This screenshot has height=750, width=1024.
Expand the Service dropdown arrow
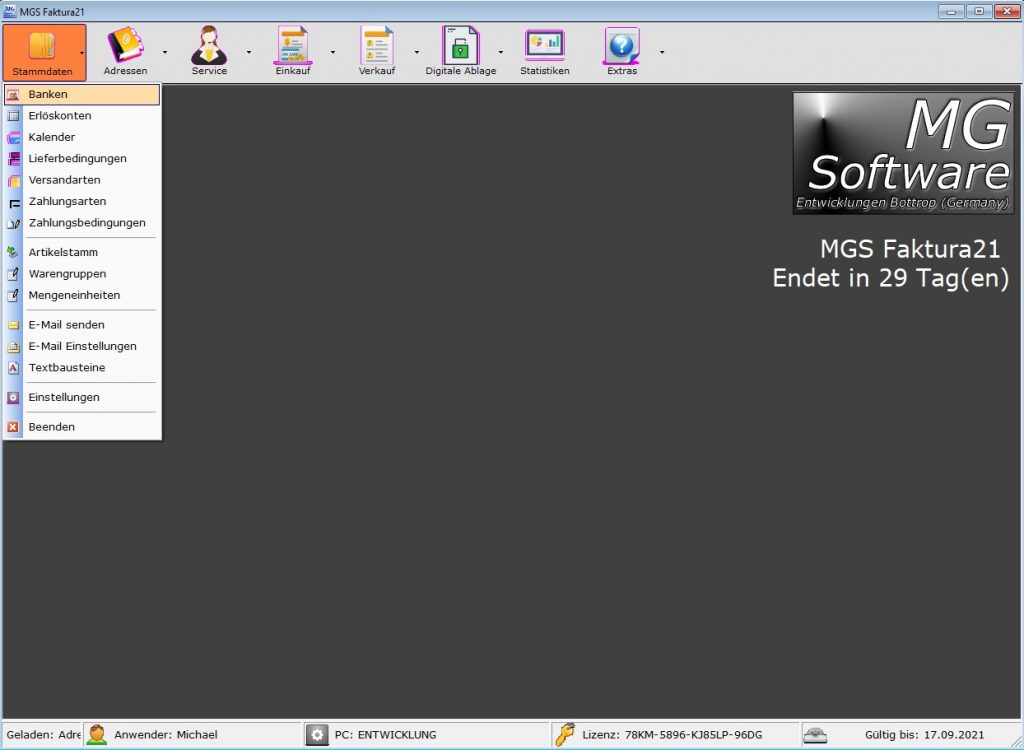[249, 52]
